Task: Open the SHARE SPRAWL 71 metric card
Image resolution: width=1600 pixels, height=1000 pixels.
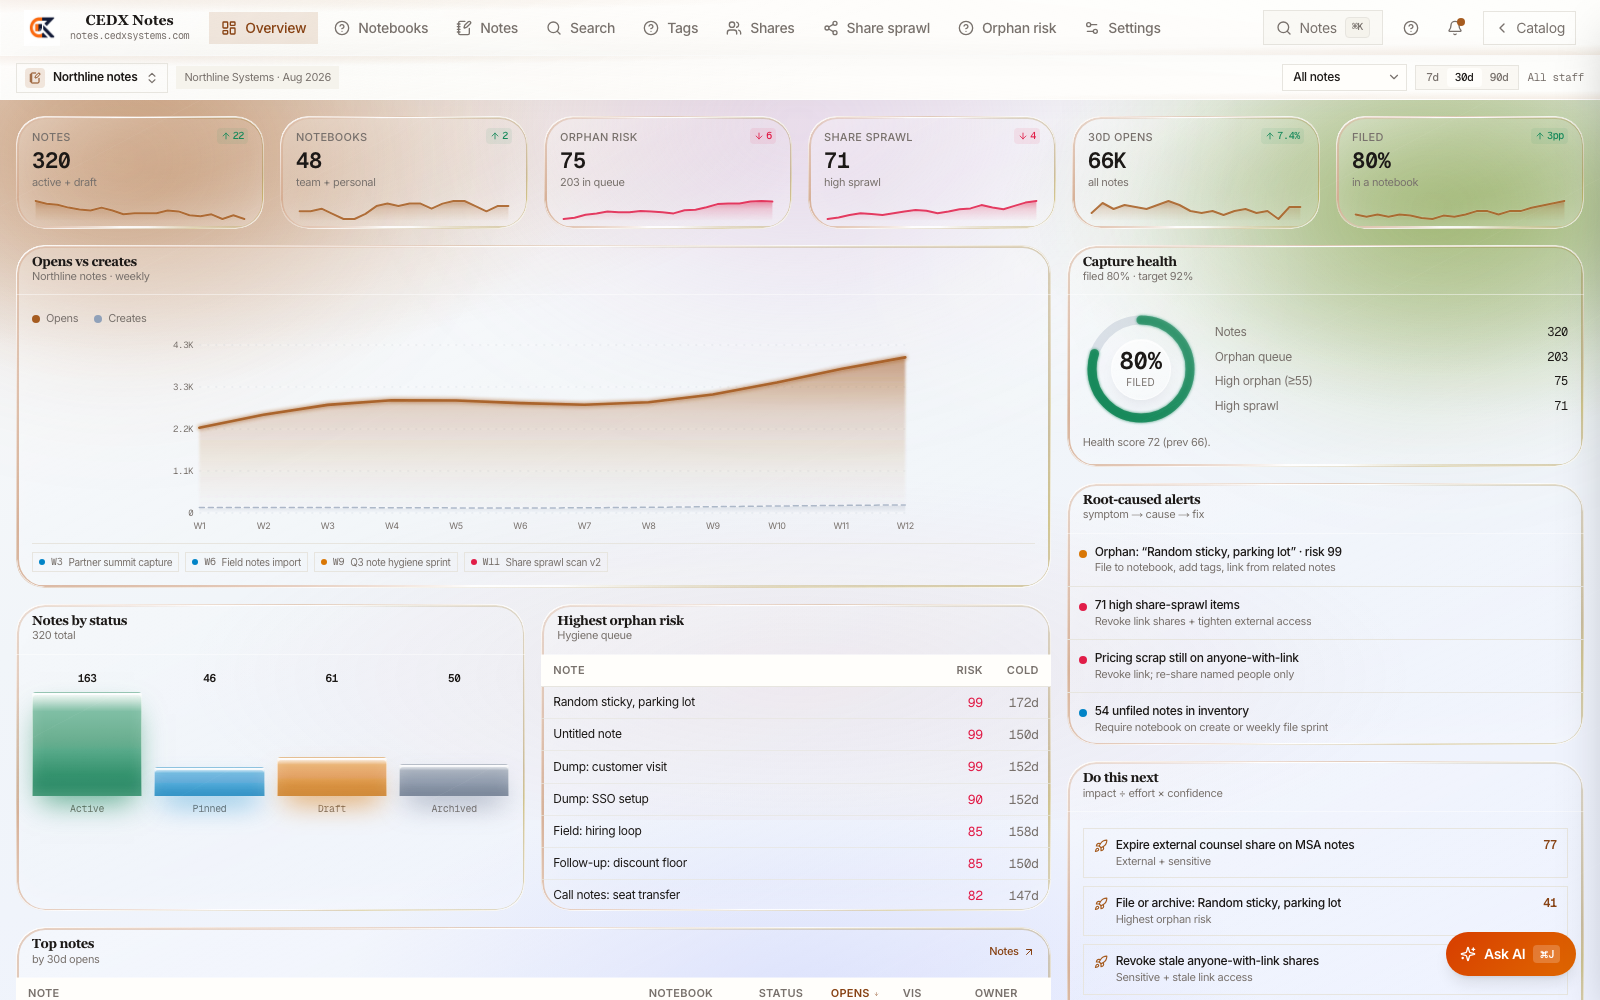Action: click(x=932, y=172)
